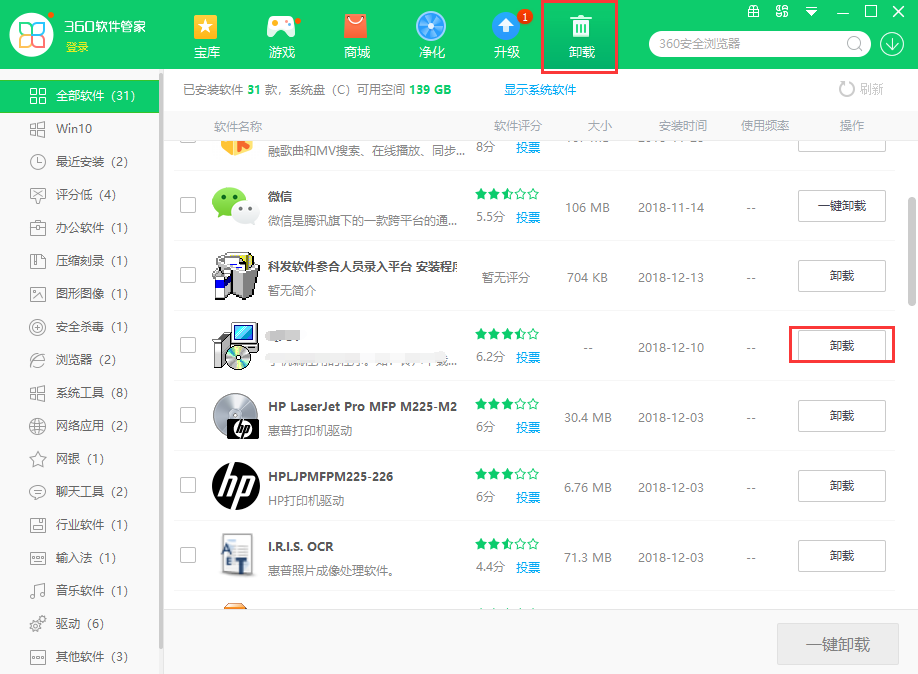Check the box next to 微信
The image size is (918, 674).
[187, 205]
